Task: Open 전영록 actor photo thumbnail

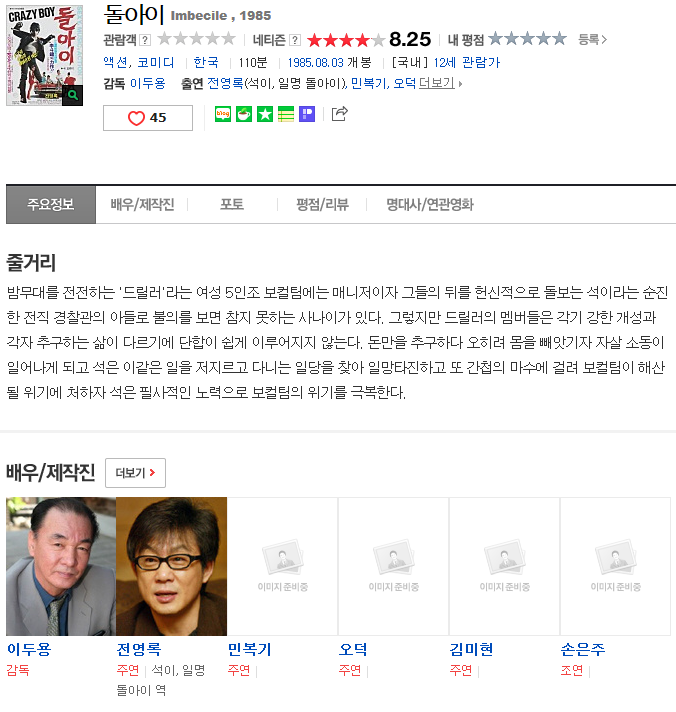Action: [172, 566]
